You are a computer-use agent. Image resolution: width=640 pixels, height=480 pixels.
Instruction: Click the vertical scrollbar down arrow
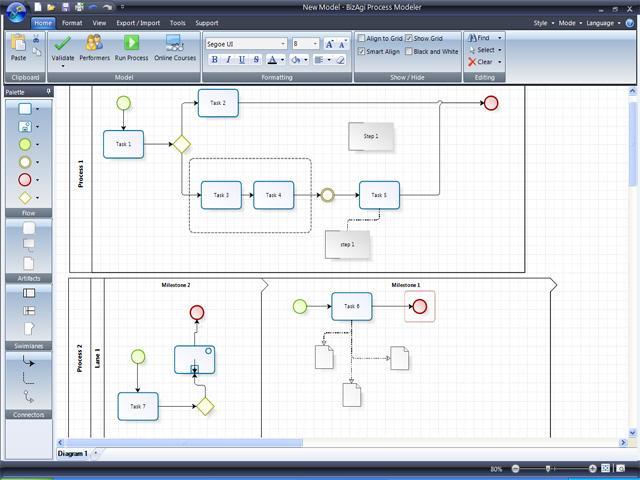[633, 433]
